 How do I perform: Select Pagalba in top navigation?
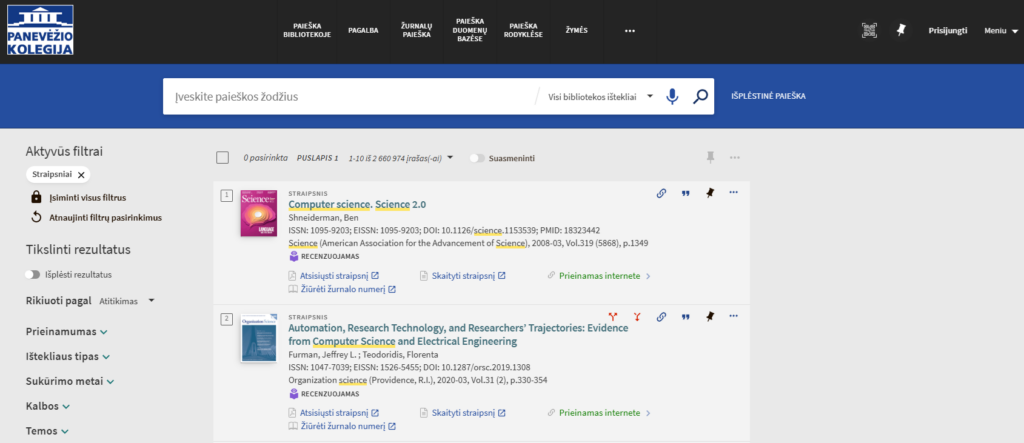[362, 30]
